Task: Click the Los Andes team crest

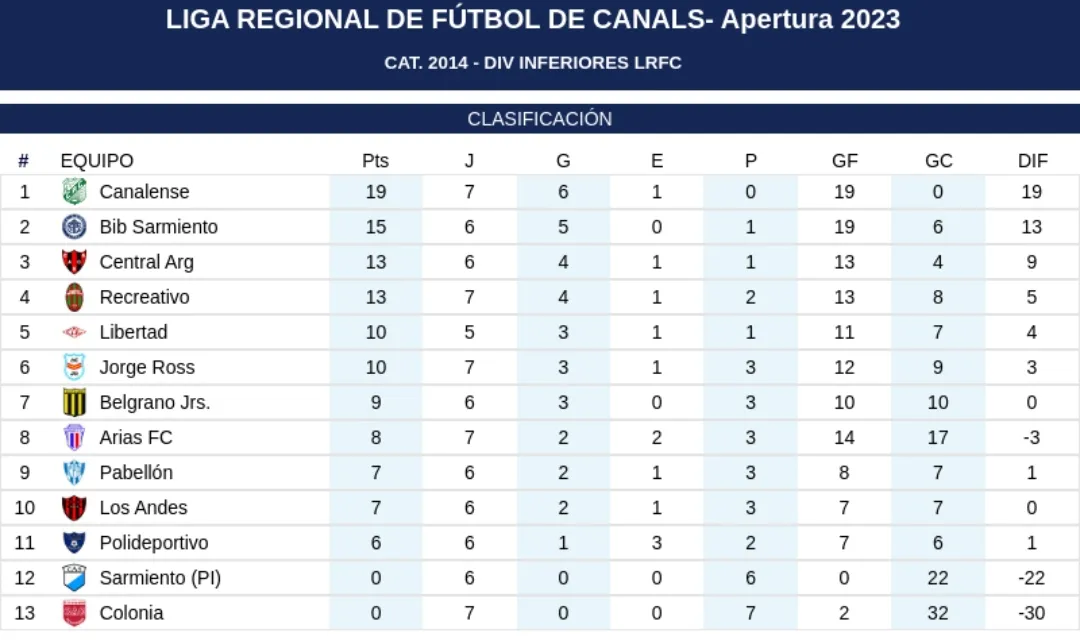Action: (x=75, y=507)
